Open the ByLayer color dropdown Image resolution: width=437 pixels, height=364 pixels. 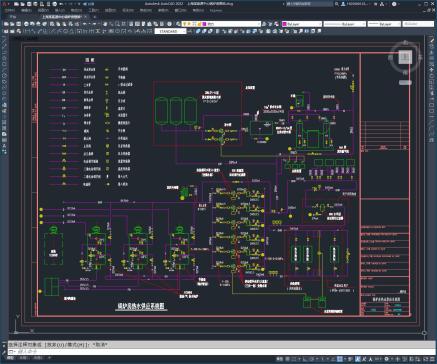tap(319, 24)
